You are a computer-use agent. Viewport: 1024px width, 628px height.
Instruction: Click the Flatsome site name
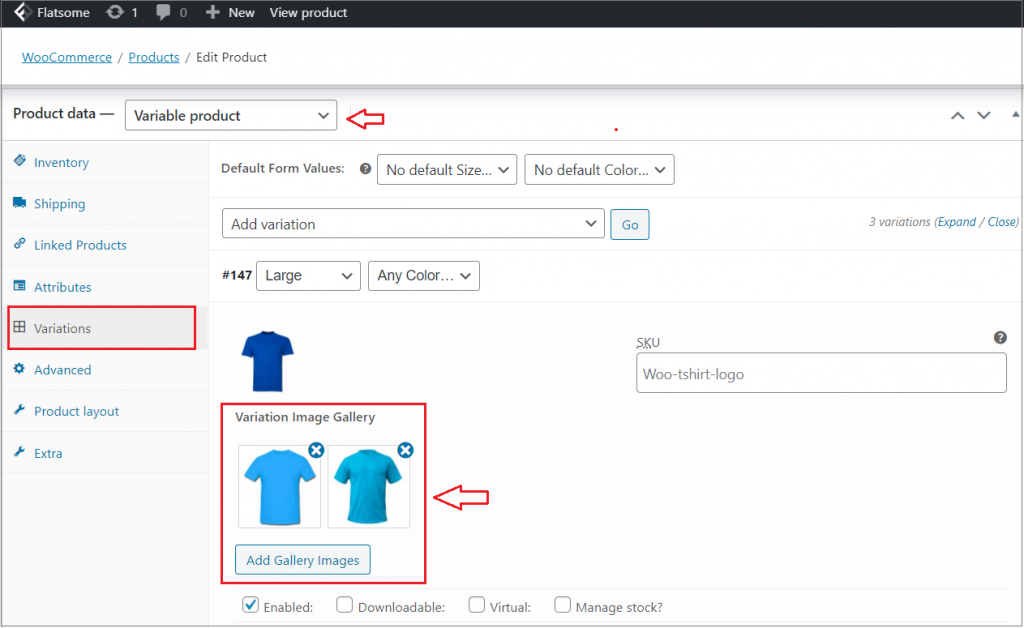tap(63, 12)
